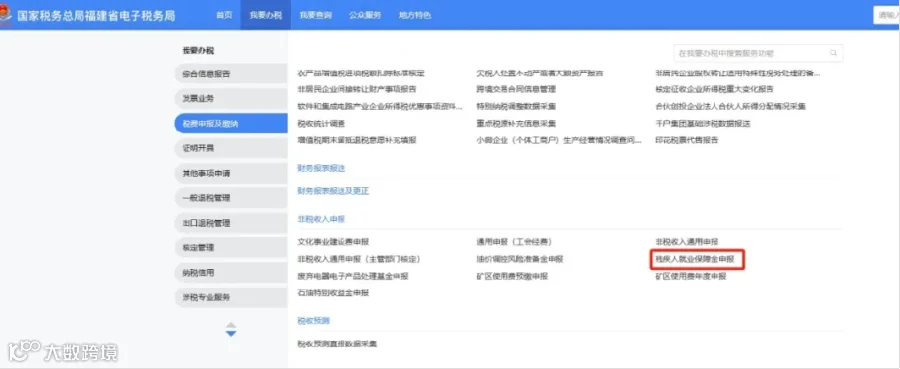900x369 pixels.
Task: Select 发票业务 in the sidebar
Action: click(x=231, y=98)
